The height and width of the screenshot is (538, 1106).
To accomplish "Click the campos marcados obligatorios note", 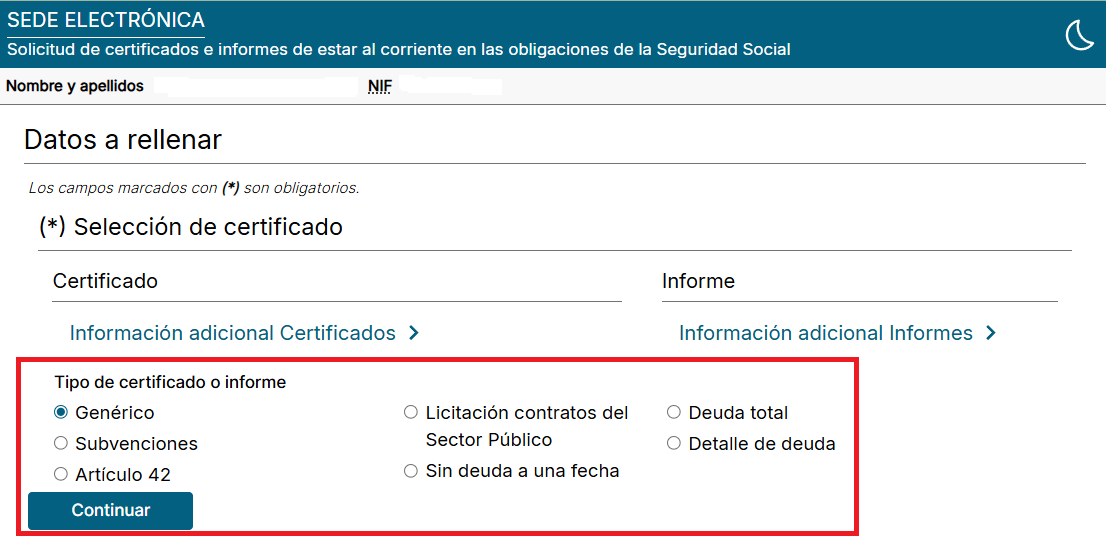I will (x=194, y=188).
